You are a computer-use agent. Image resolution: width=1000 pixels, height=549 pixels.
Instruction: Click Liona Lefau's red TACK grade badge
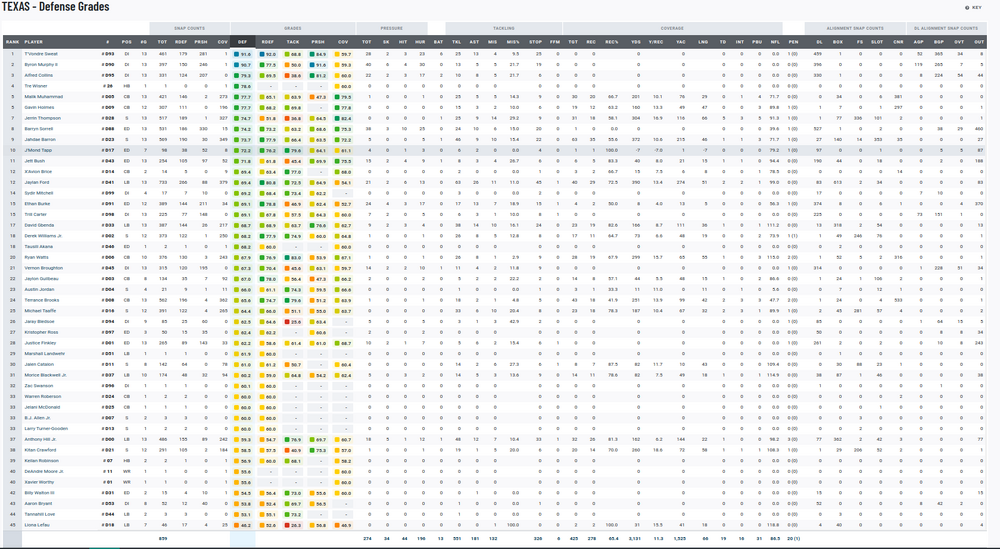pyautogui.click(x=292, y=524)
